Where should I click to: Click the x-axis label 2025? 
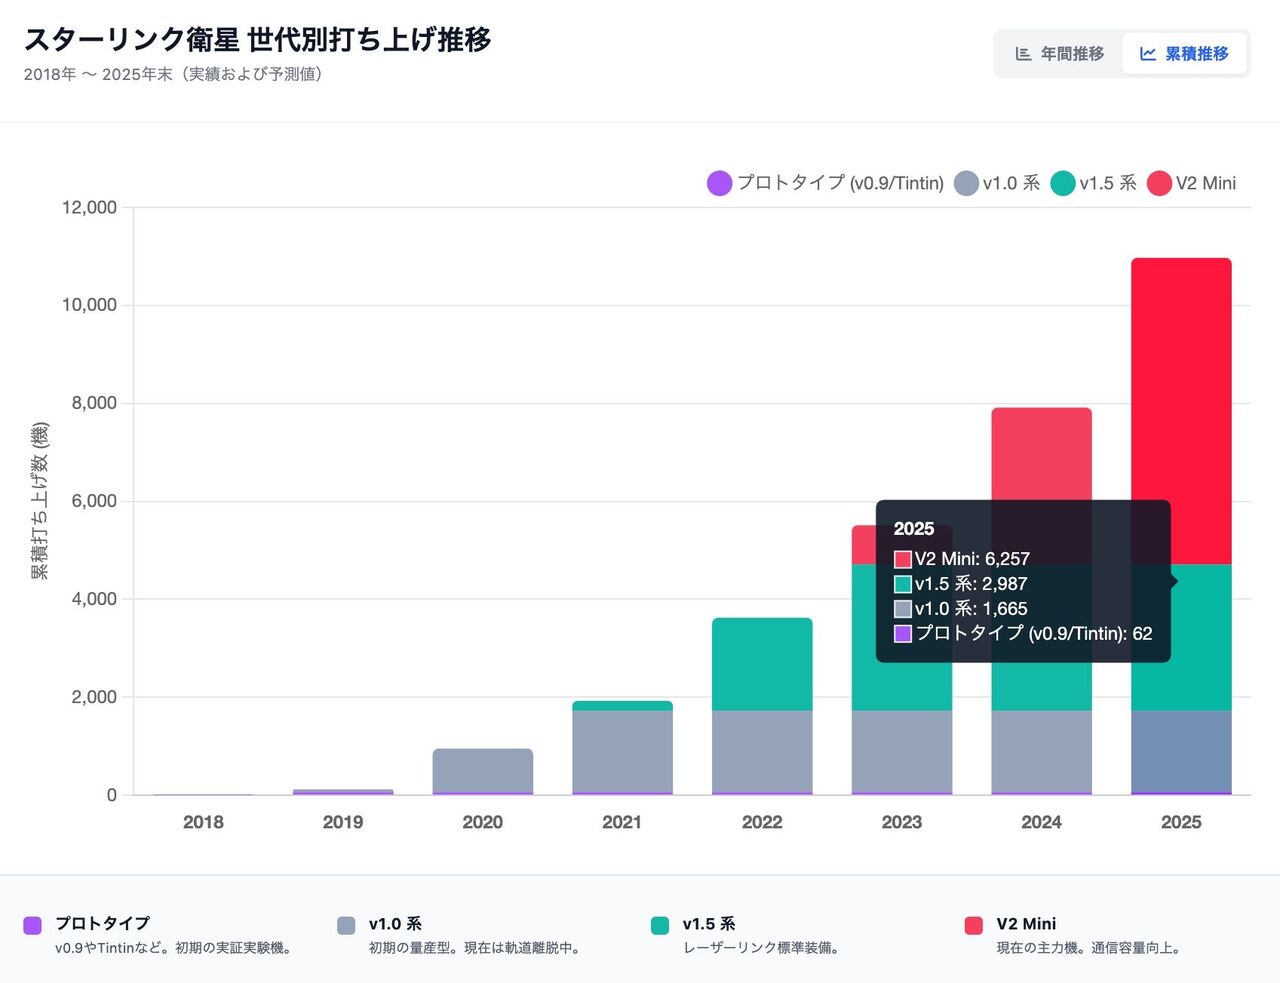pos(1181,822)
